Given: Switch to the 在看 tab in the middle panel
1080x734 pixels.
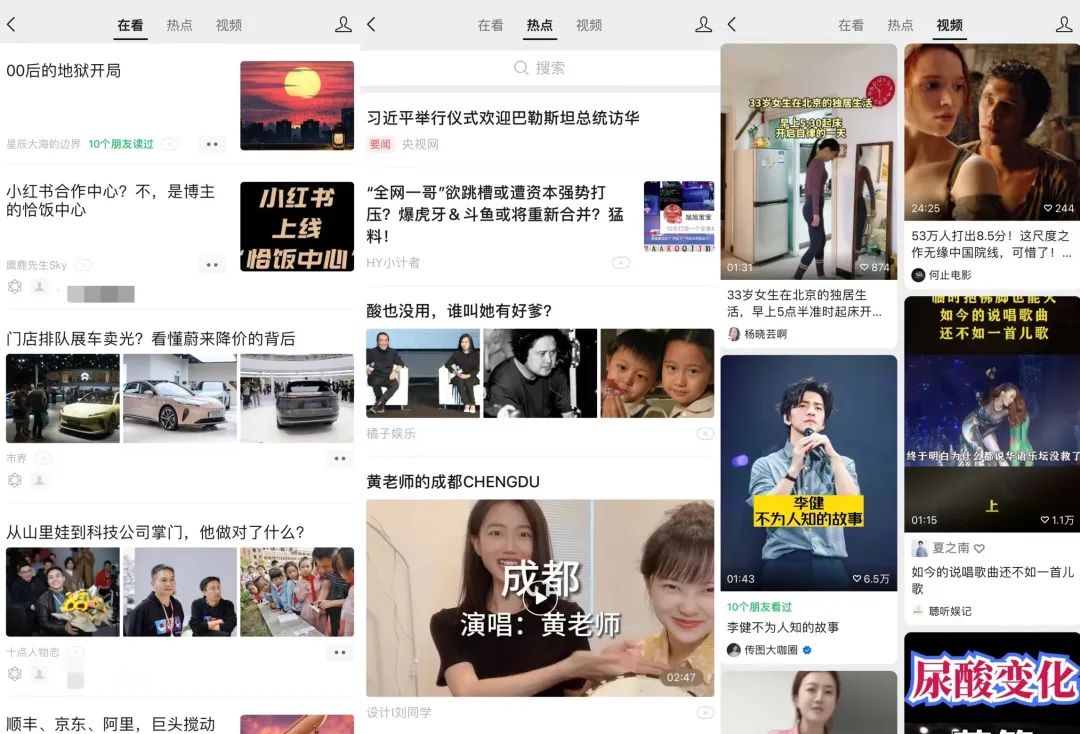Looking at the screenshot, I should click(490, 25).
